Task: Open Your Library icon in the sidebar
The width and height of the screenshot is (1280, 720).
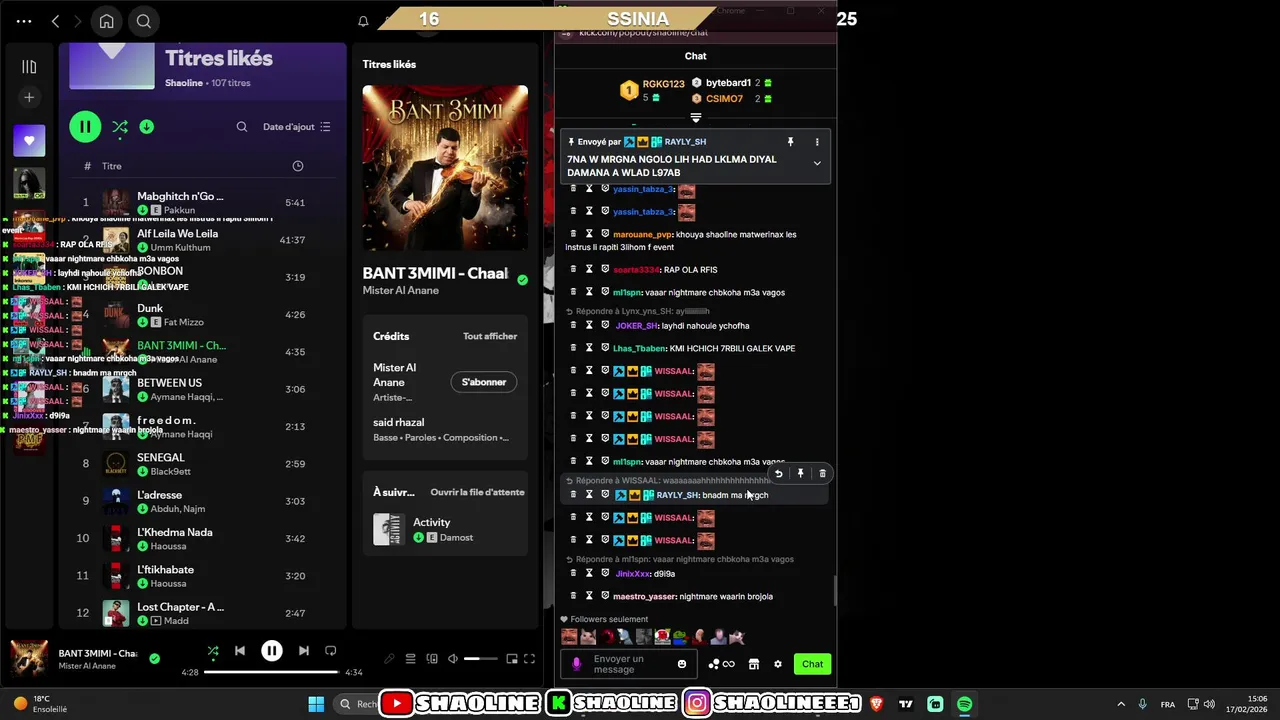Action: [29, 67]
